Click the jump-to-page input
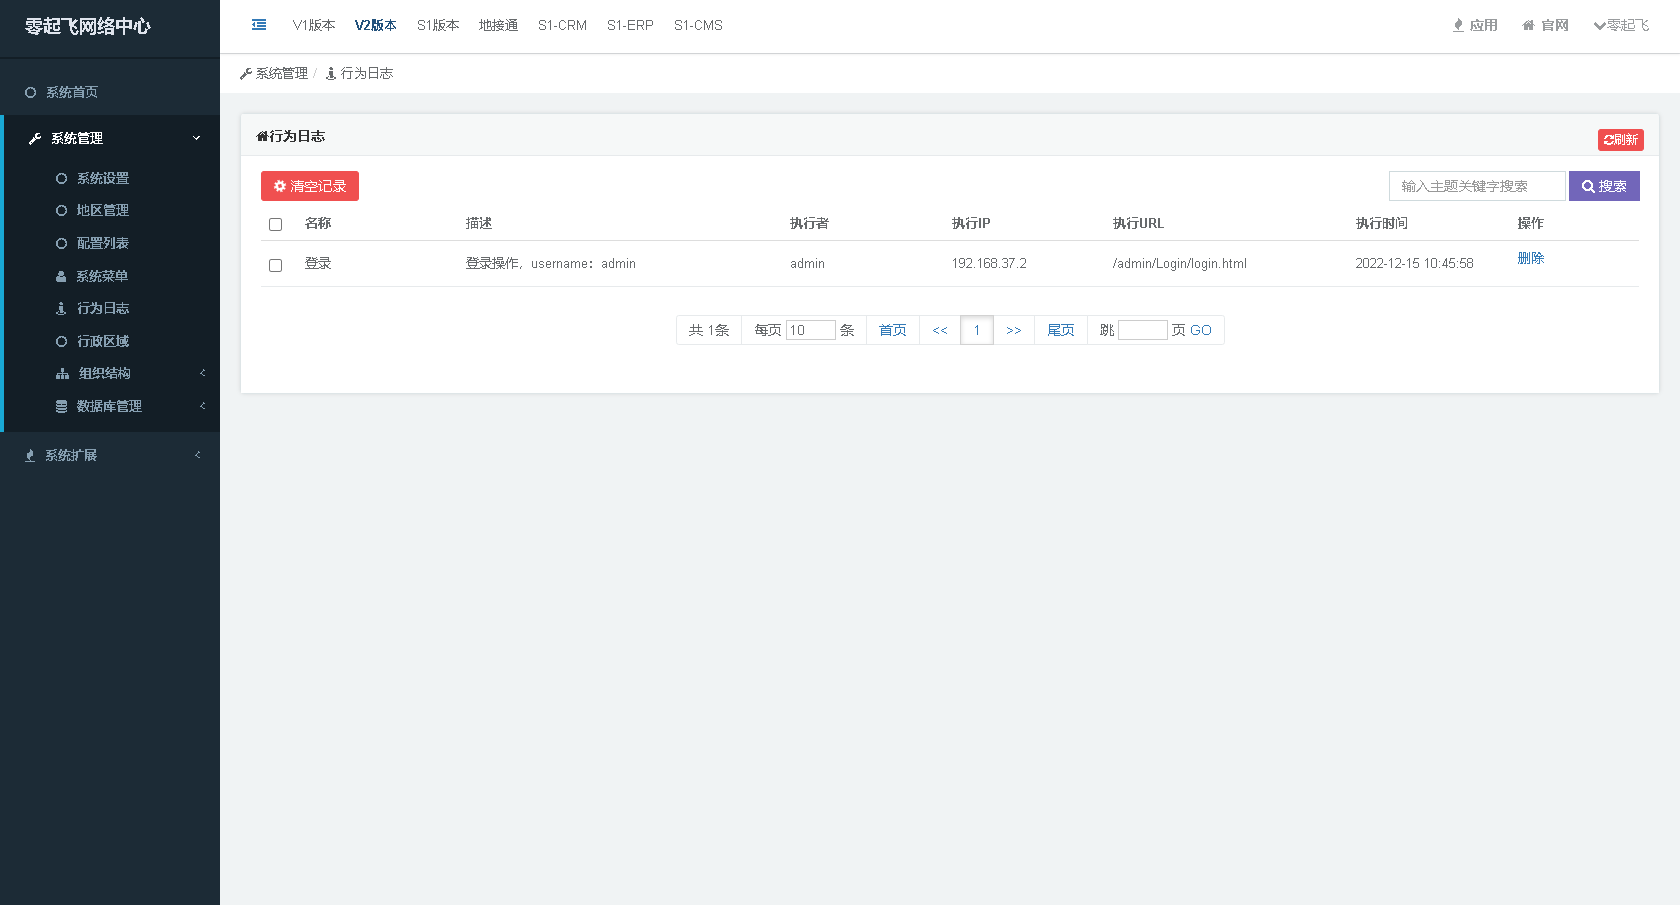 1143,330
